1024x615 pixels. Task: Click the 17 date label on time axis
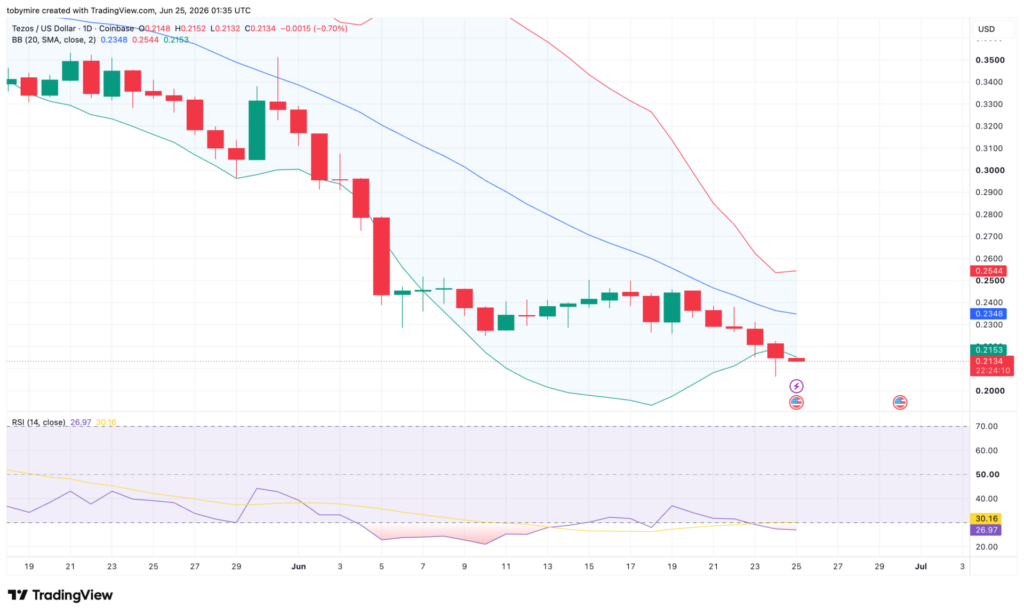[x=630, y=567]
